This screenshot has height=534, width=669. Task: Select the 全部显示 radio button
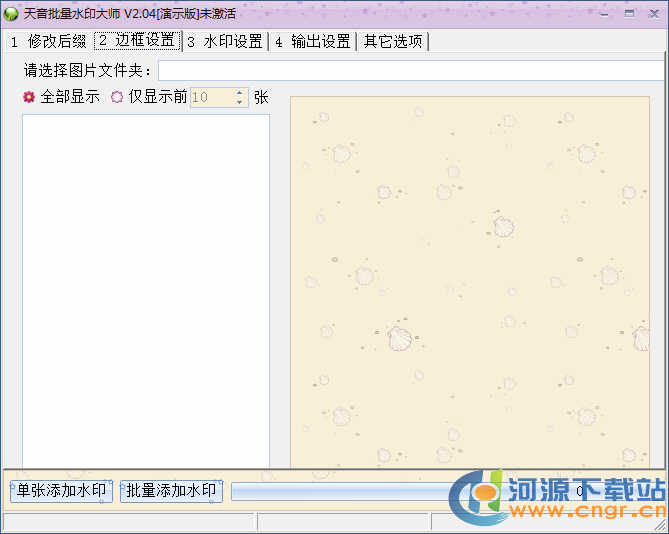coord(29,97)
